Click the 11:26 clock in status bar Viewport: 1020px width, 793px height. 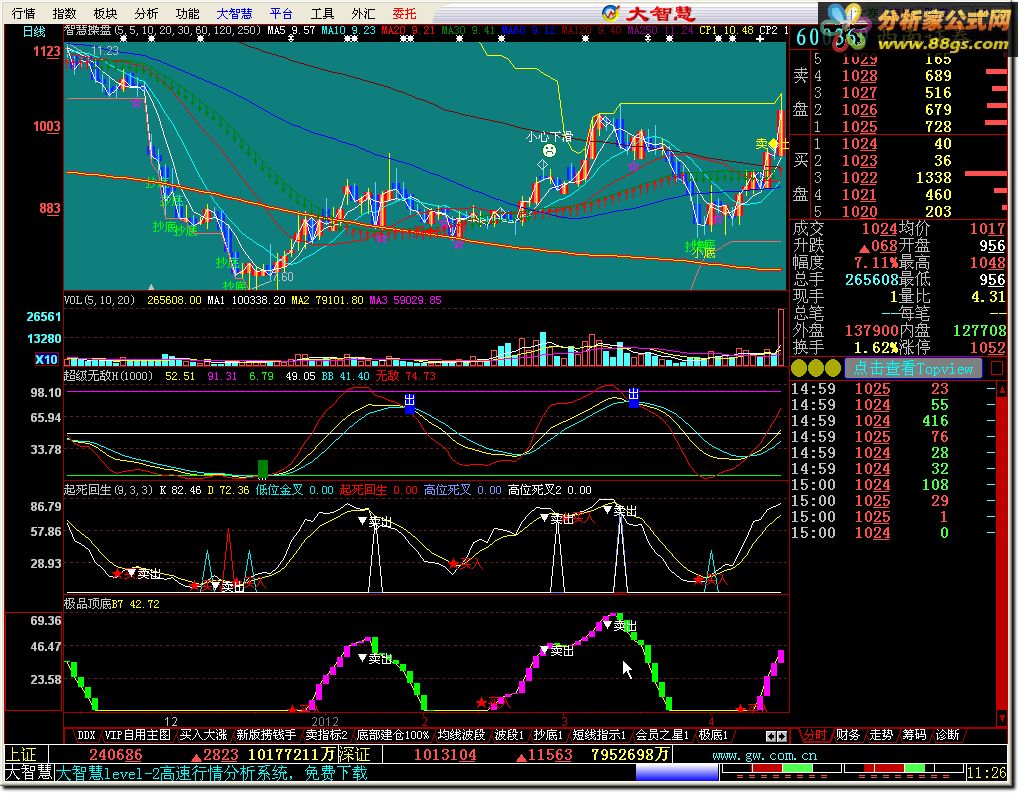point(986,773)
